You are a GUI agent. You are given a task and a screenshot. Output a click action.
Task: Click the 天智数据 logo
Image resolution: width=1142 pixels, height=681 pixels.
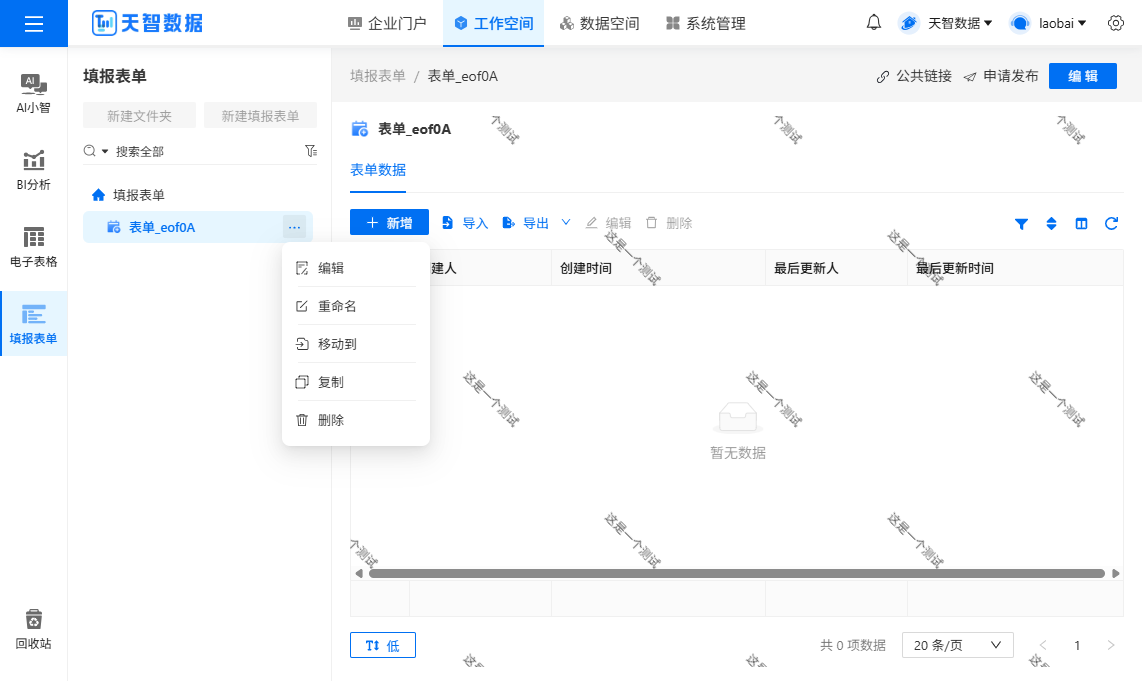coord(147,23)
